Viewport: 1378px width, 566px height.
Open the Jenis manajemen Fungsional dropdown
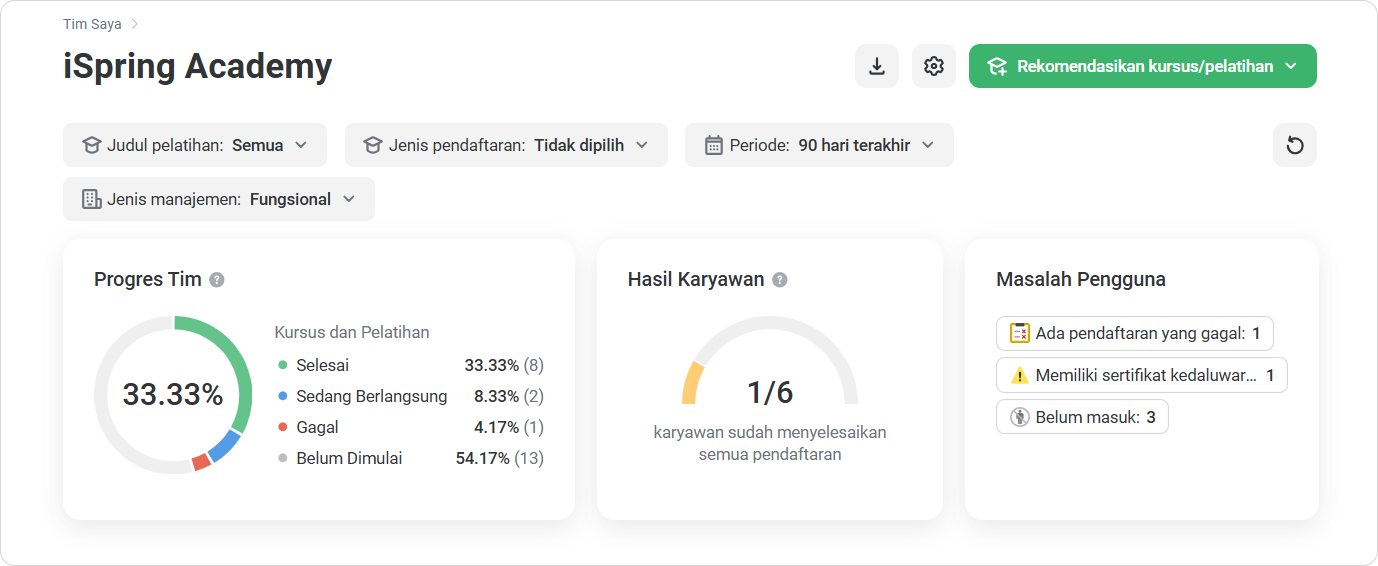(x=219, y=199)
